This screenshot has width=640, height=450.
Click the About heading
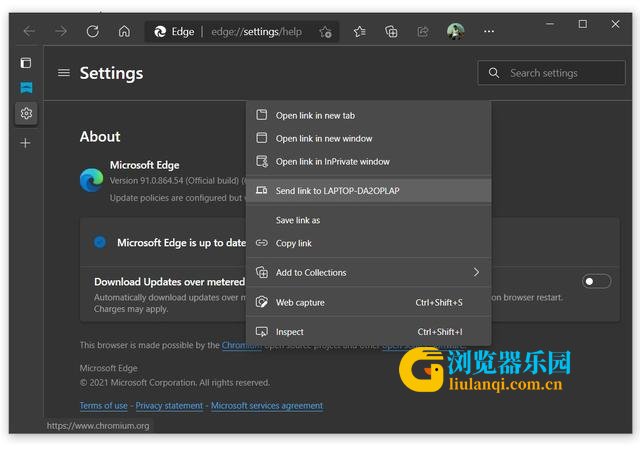100,136
